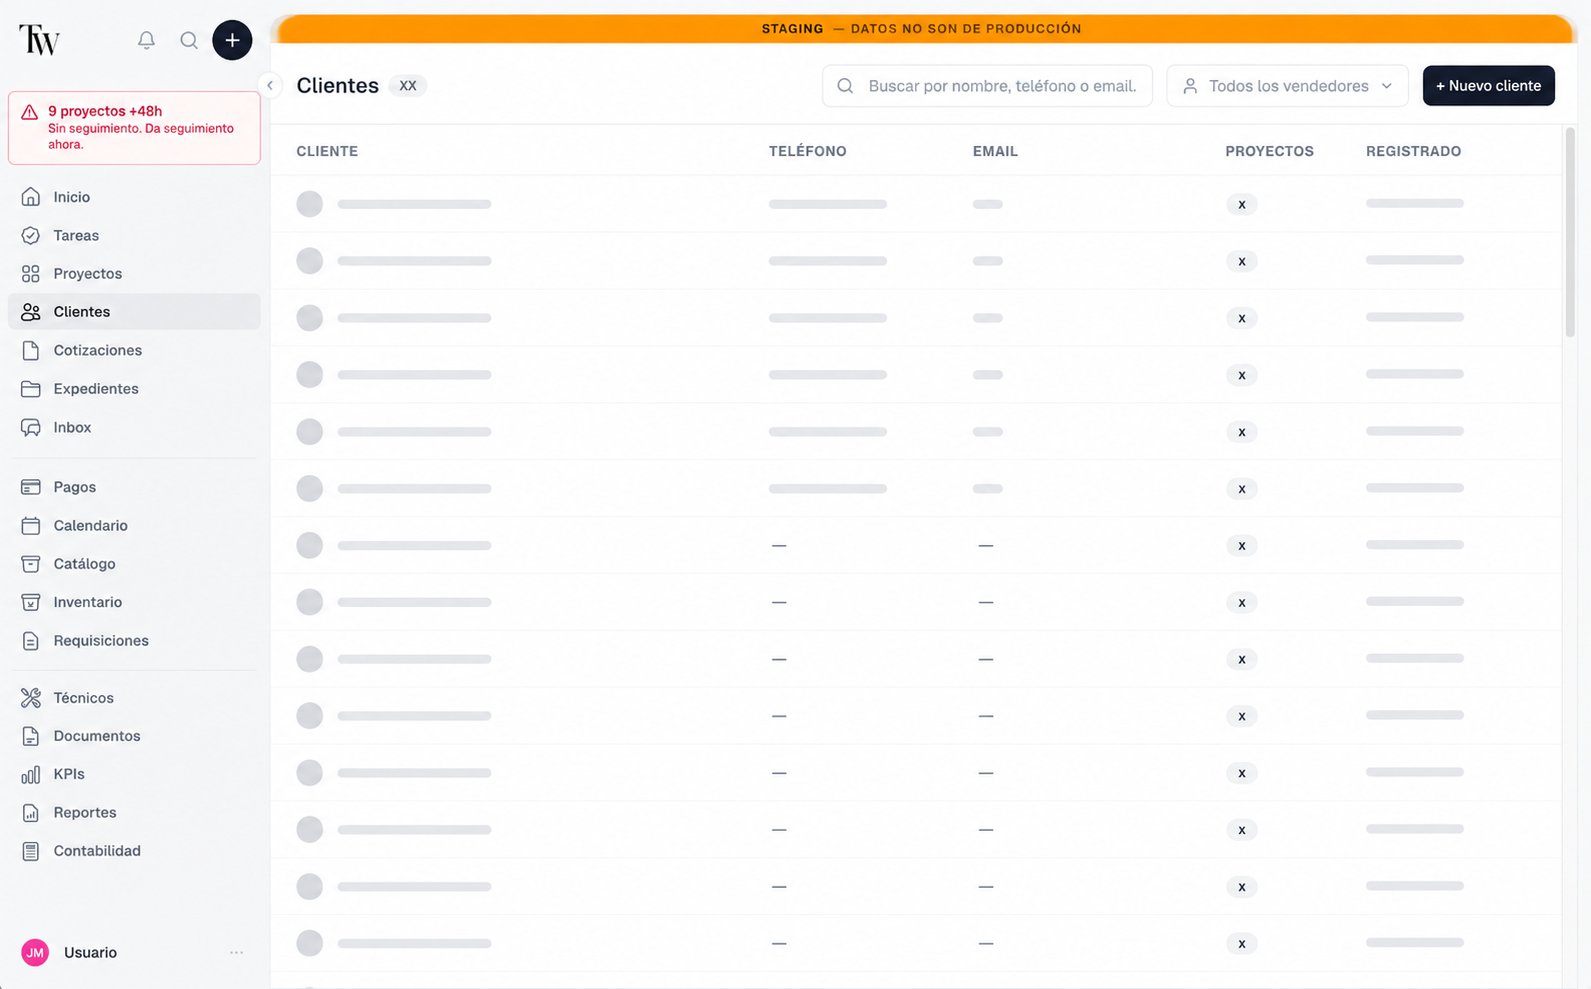This screenshot has height=989, width=1591.
Task: Click the search magnifier inside the search field
Action: (x=845, y=86)
